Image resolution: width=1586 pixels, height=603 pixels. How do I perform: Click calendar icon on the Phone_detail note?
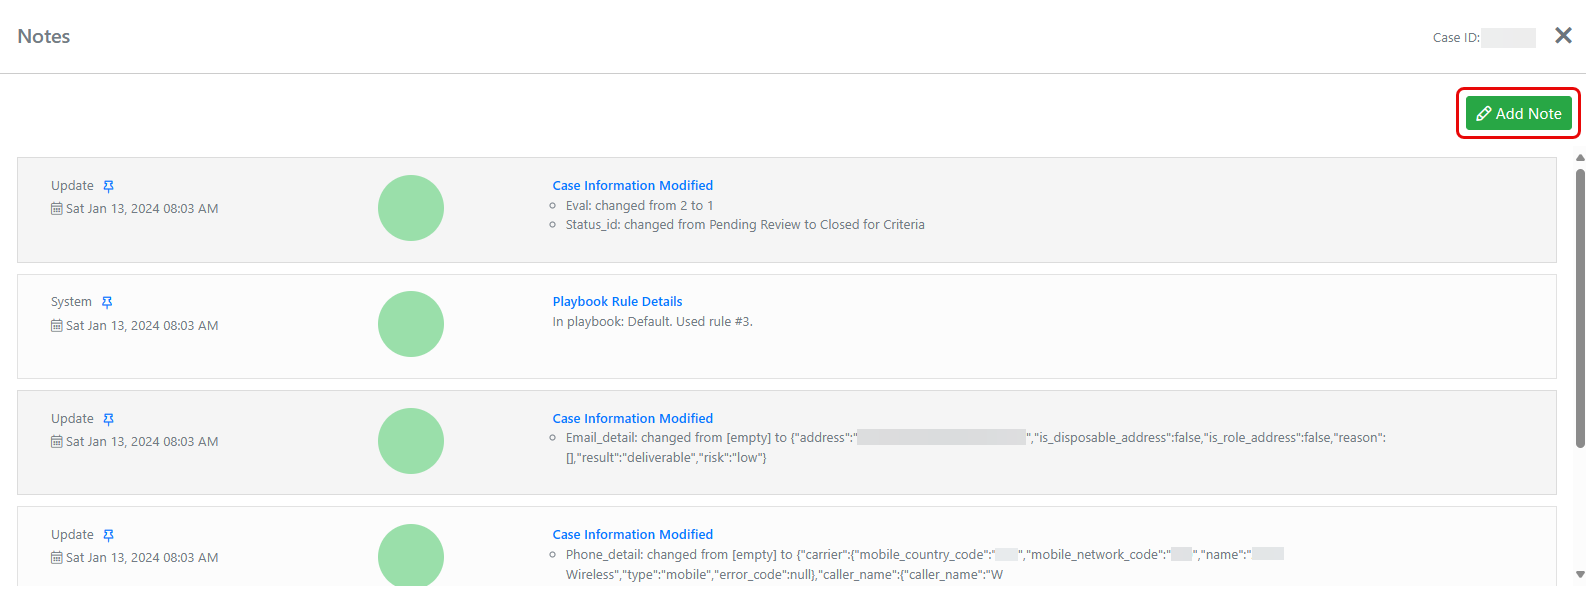click(x=57, y=558)
